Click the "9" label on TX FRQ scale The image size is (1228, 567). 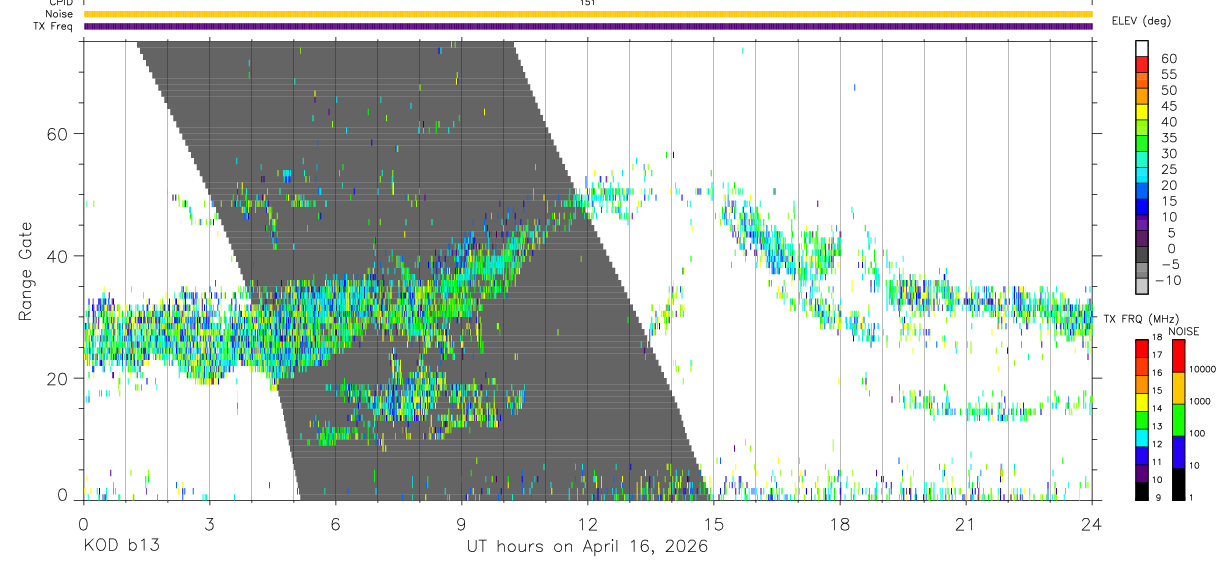coord(1158,497)
